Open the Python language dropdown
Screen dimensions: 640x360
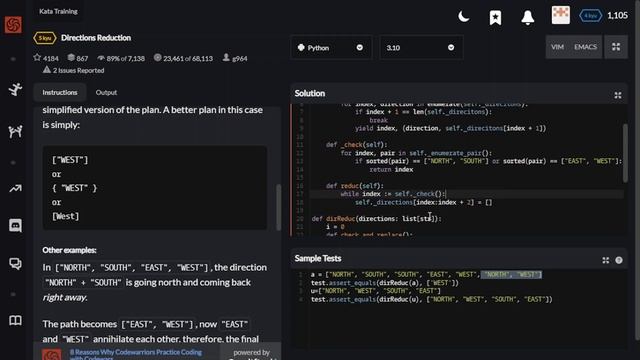pyautogui.click(x=331, y=48)
